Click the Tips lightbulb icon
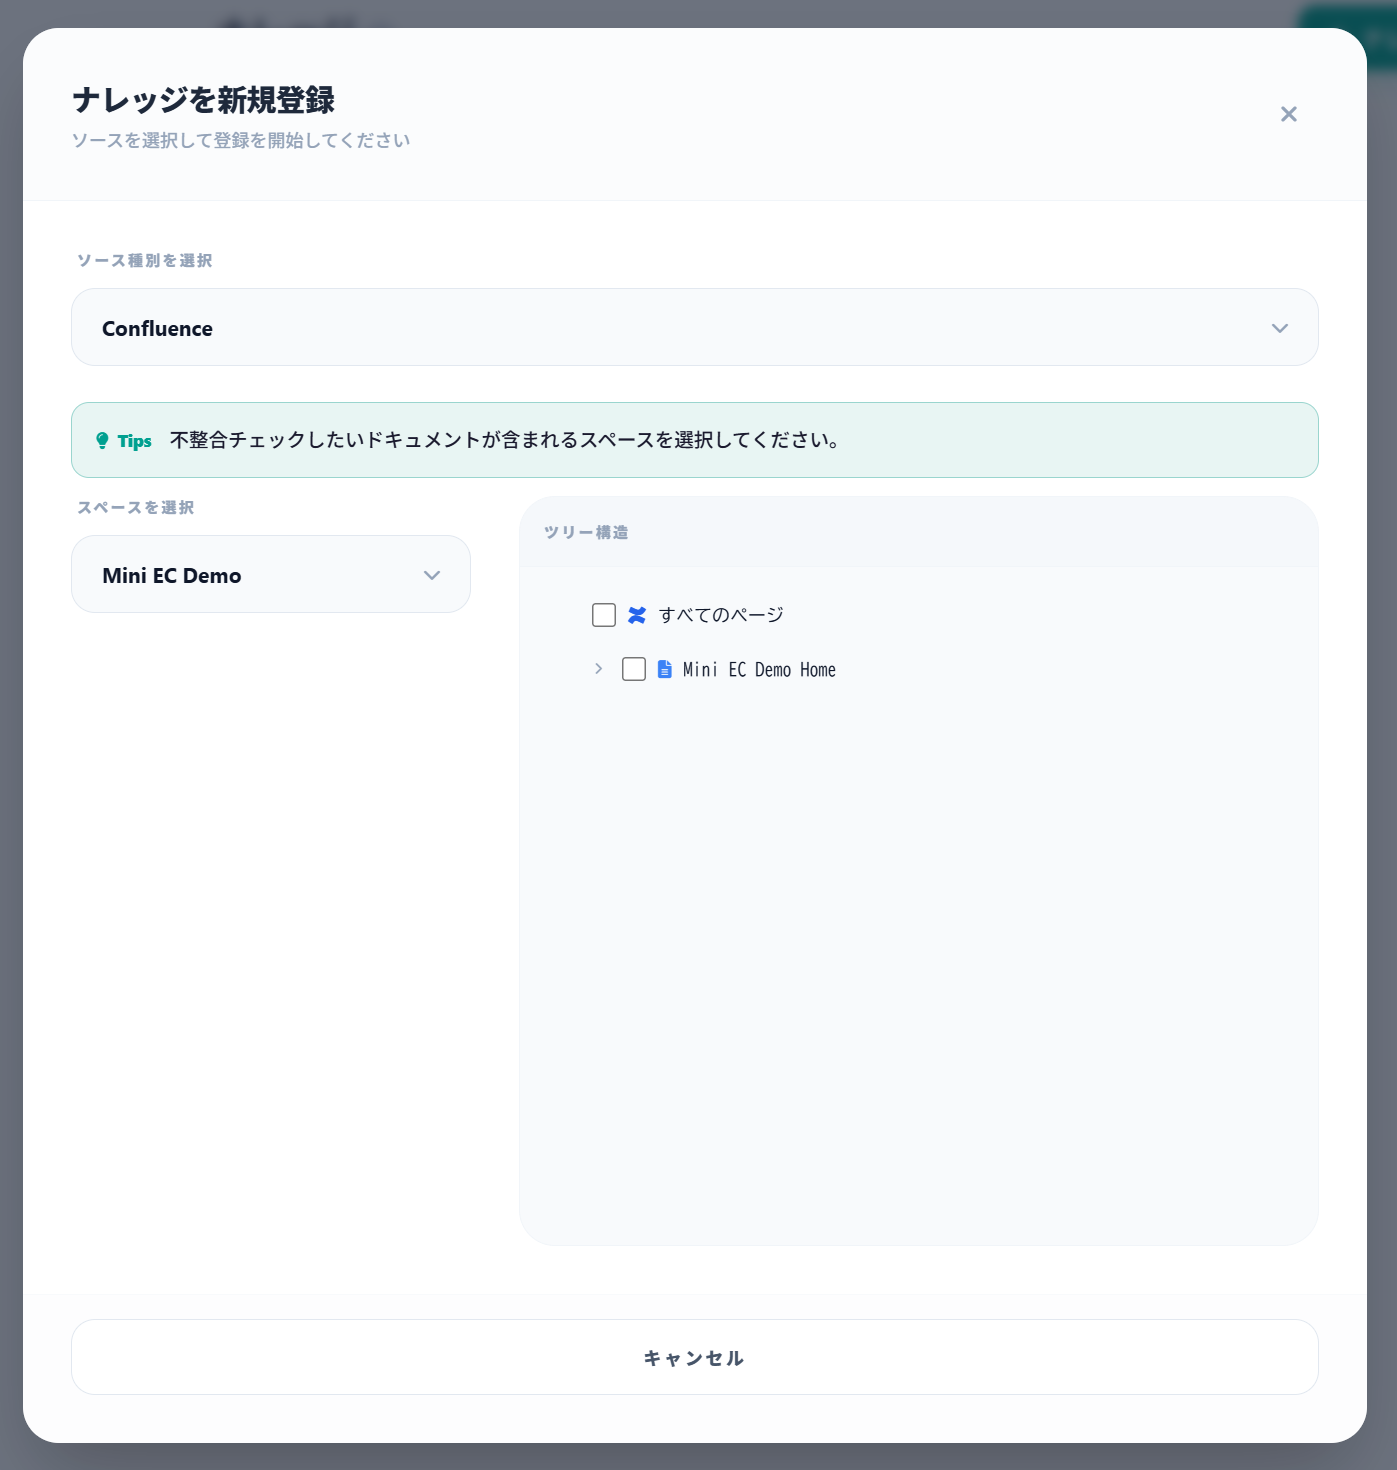1397x1470 pixels. (105, 440)
